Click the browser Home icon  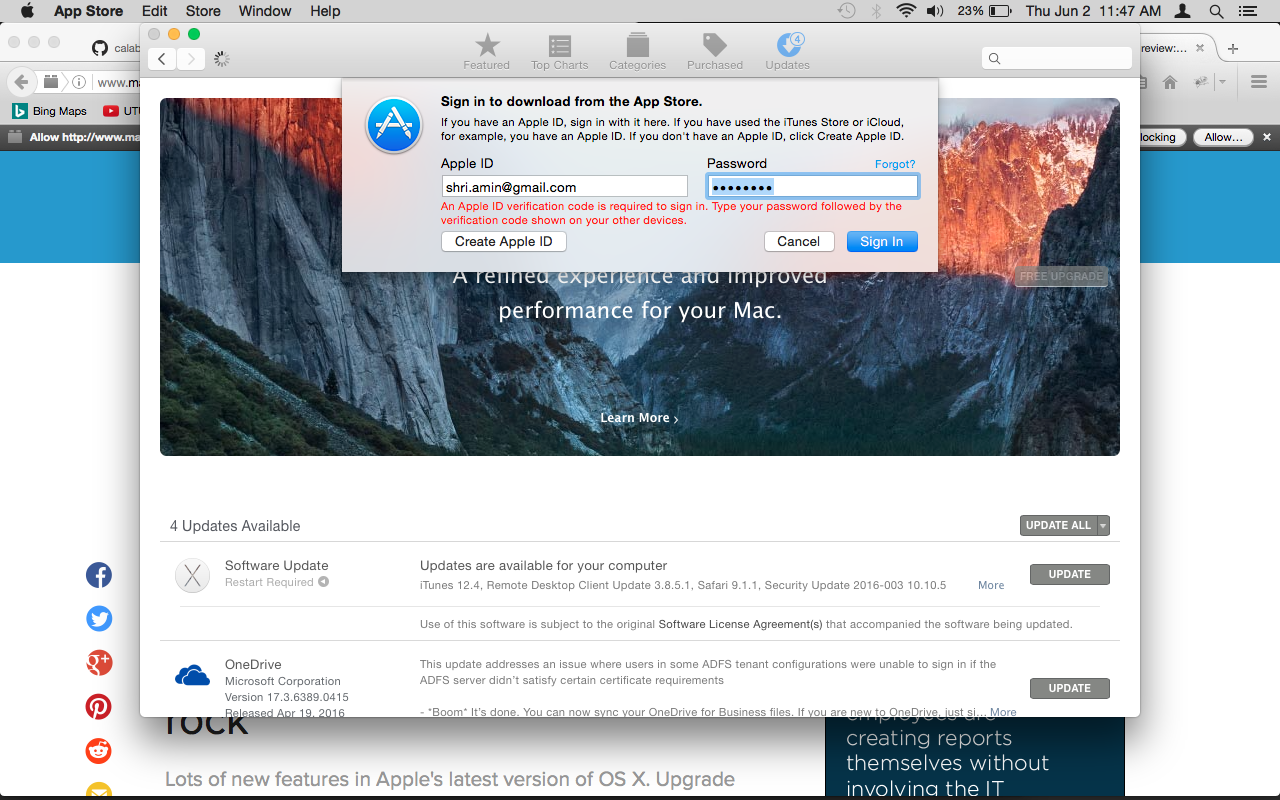1169,82
